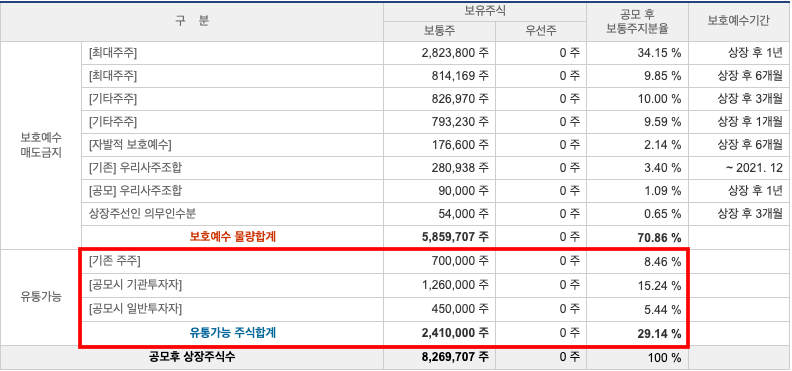Viewport: 792px width, 371px height.
Task: Click the value '450,000 주'
Action: coord(460,308)
